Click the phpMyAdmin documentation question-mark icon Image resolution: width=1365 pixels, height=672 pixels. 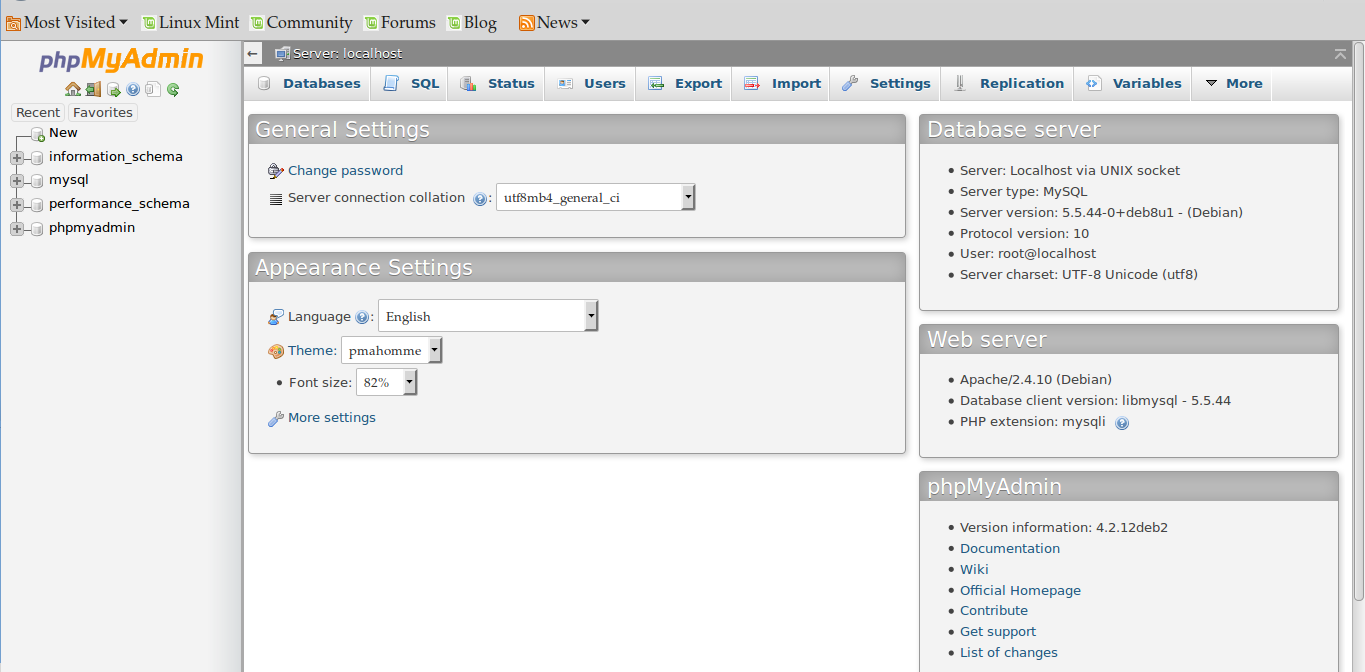tap(132, 89)
